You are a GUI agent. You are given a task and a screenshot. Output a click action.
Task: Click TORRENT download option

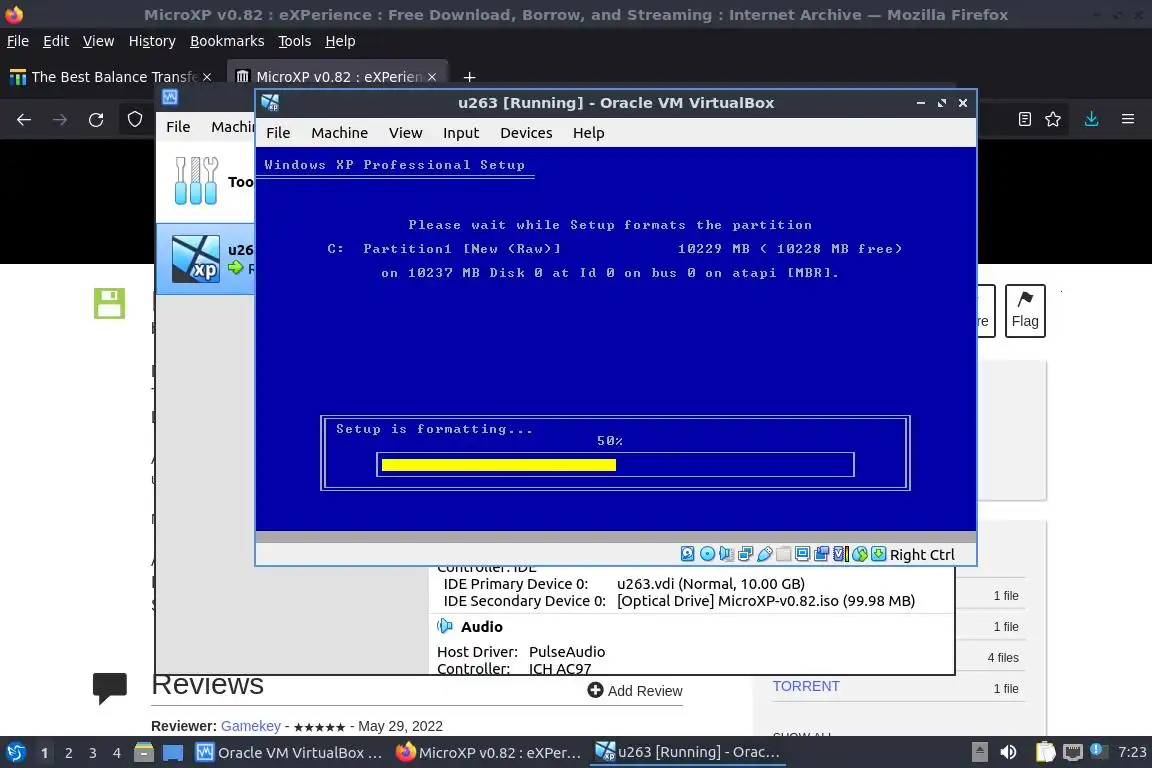coord(806,686)
